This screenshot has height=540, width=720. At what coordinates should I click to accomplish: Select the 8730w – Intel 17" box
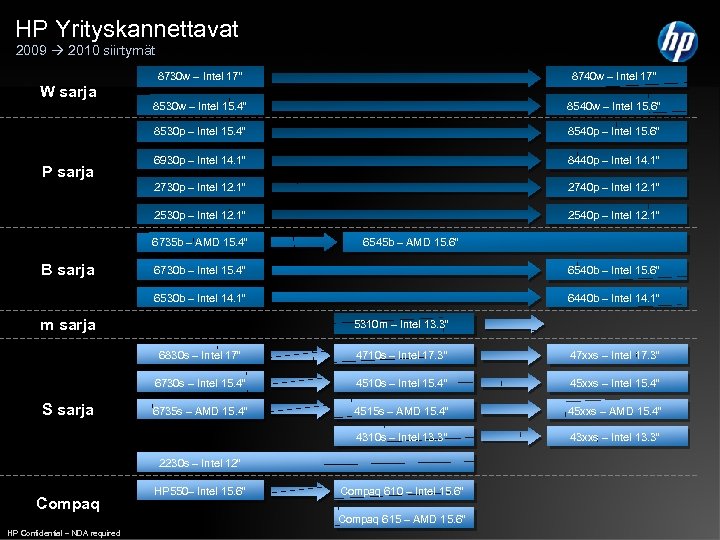pyautogui.click(x=200, y=76)
